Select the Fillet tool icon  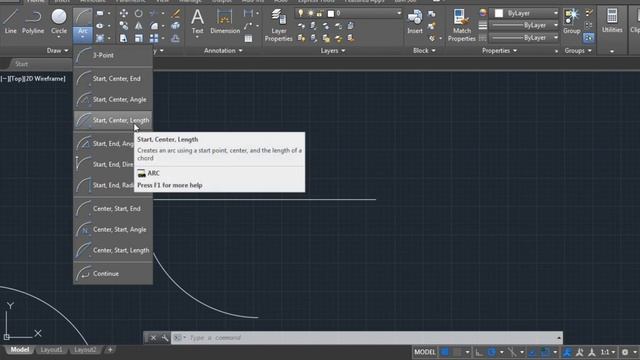point(154,26)
